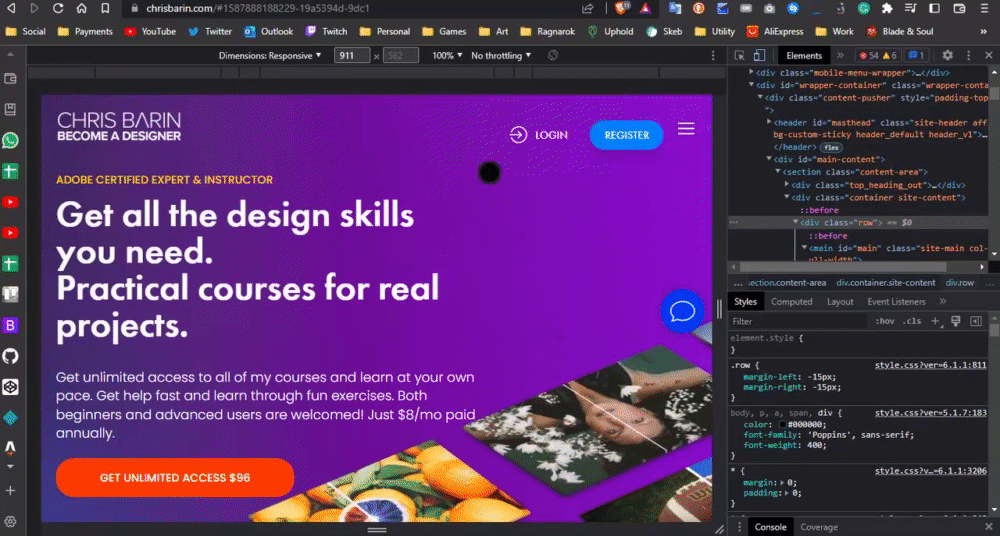Open WhatsApp from the browser sidebar
The height and width of the screenshot is (536, 1000).
(x=10, y=140)
